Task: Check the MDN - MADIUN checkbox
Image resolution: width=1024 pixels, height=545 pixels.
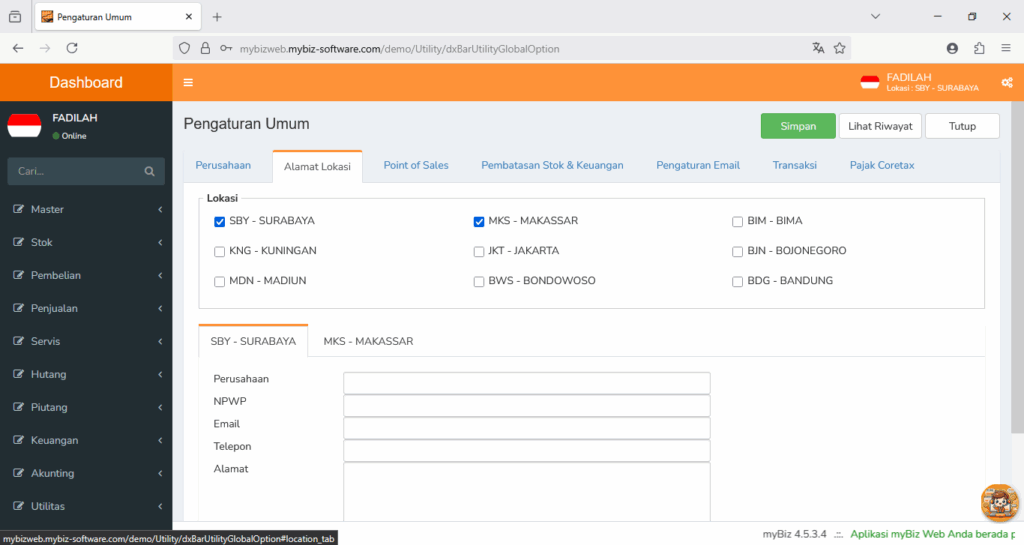Action: pyautogui.click(x=219, y=282)
